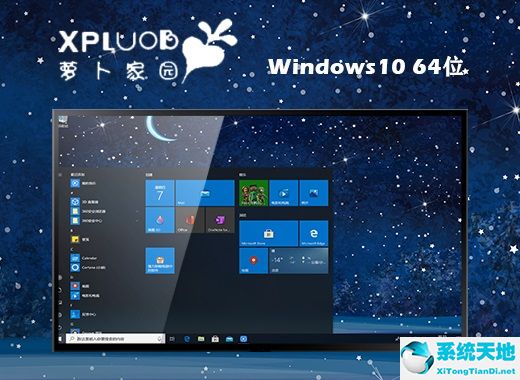Screen dimensions: 520x380
Task: Click the taskbar search box
Action: click(115, 339)
